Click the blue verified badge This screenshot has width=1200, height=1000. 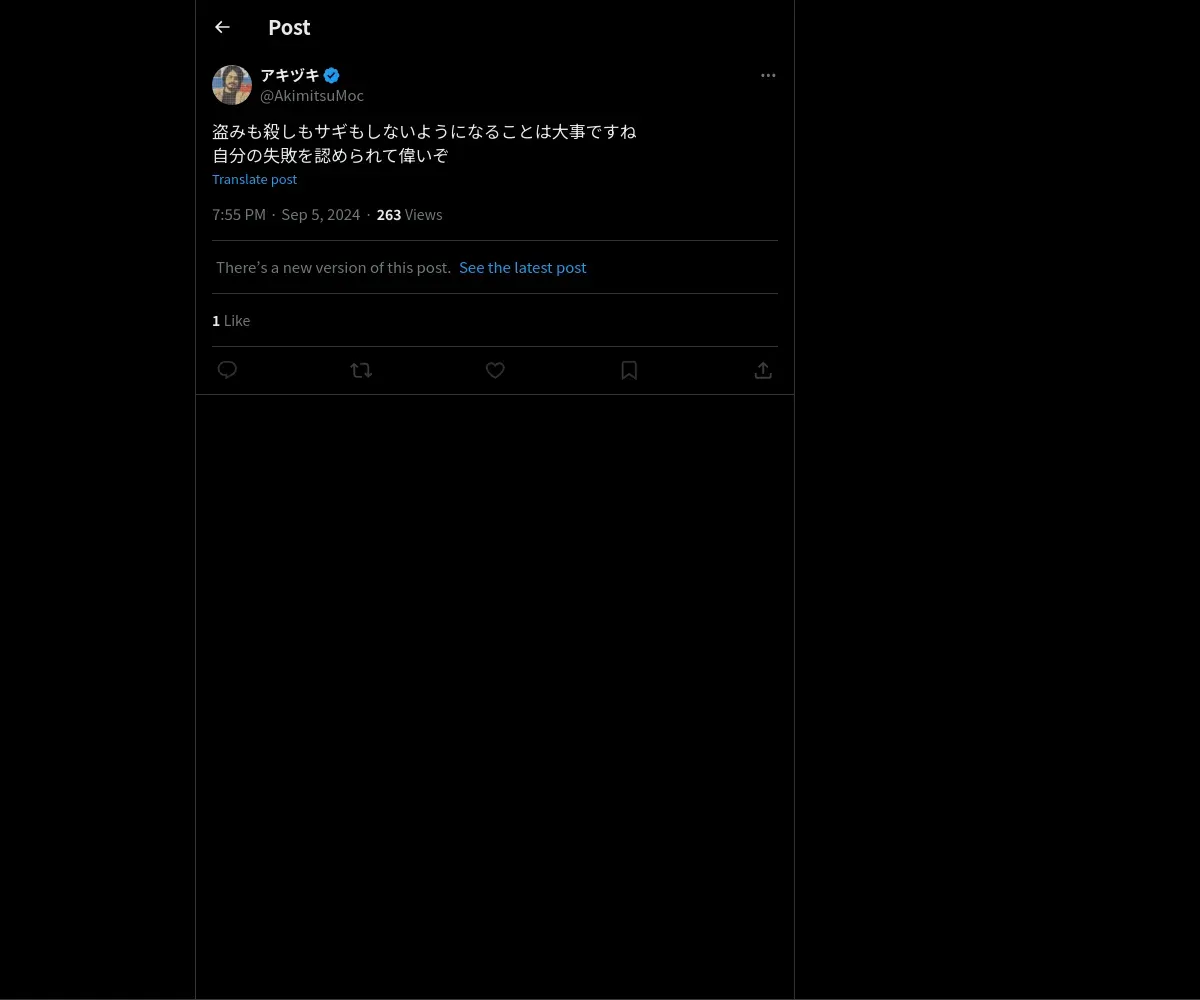[x=332, y=75]
